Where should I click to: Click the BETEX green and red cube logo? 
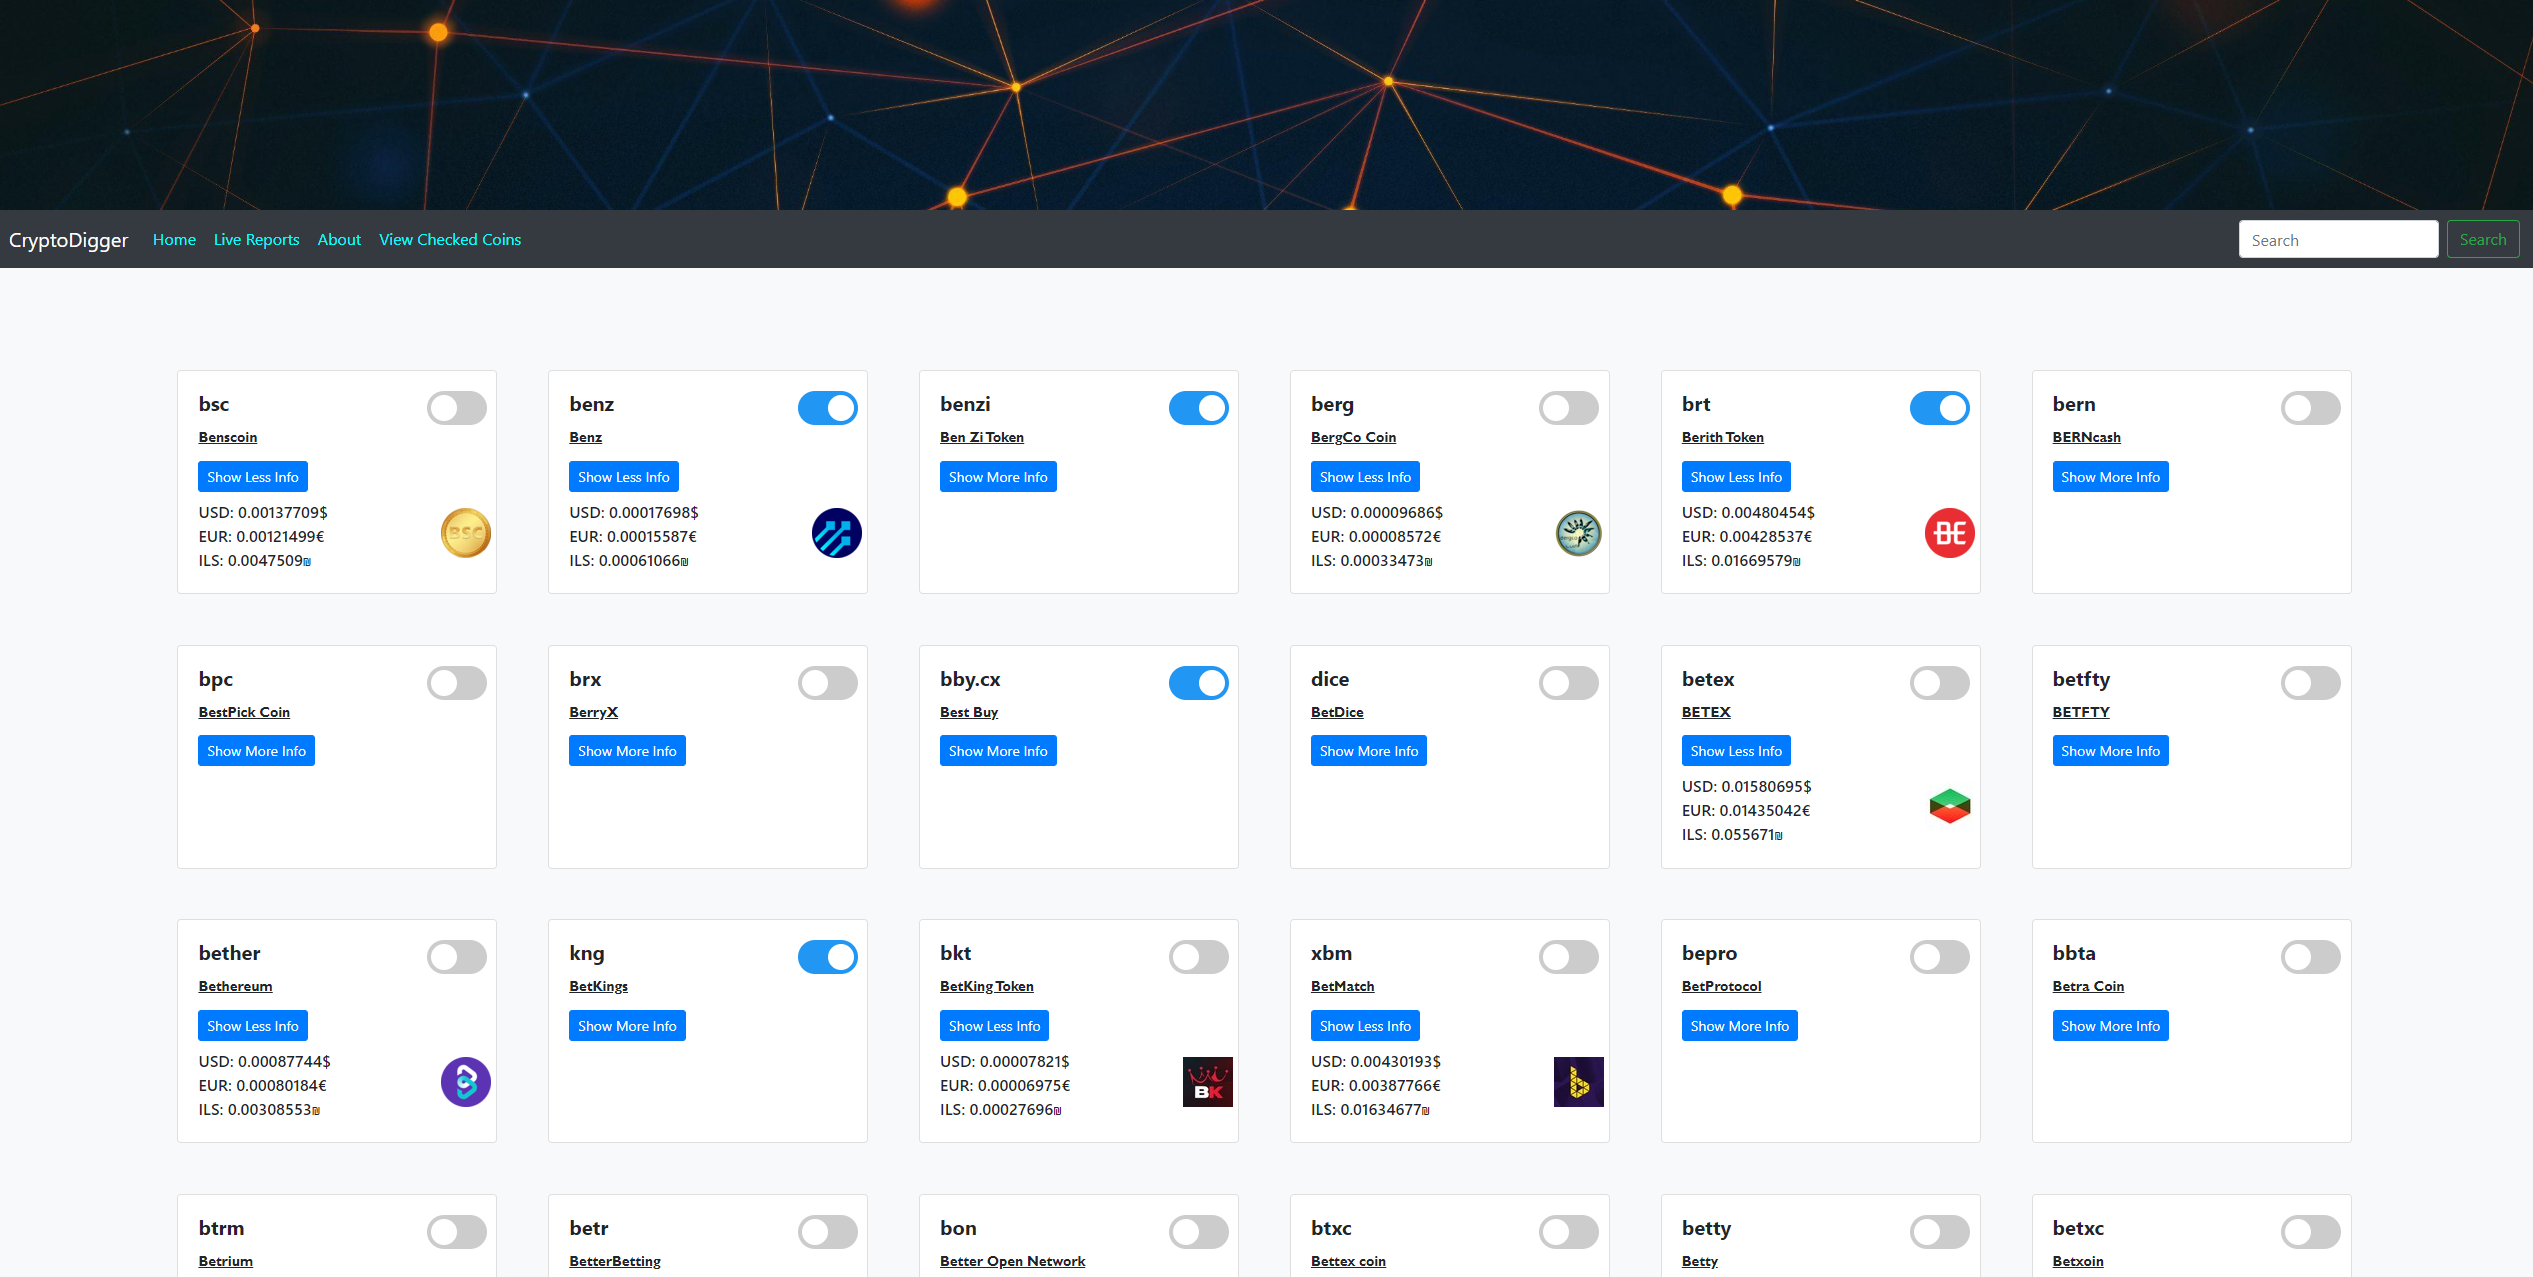(x=1949, y=806)
